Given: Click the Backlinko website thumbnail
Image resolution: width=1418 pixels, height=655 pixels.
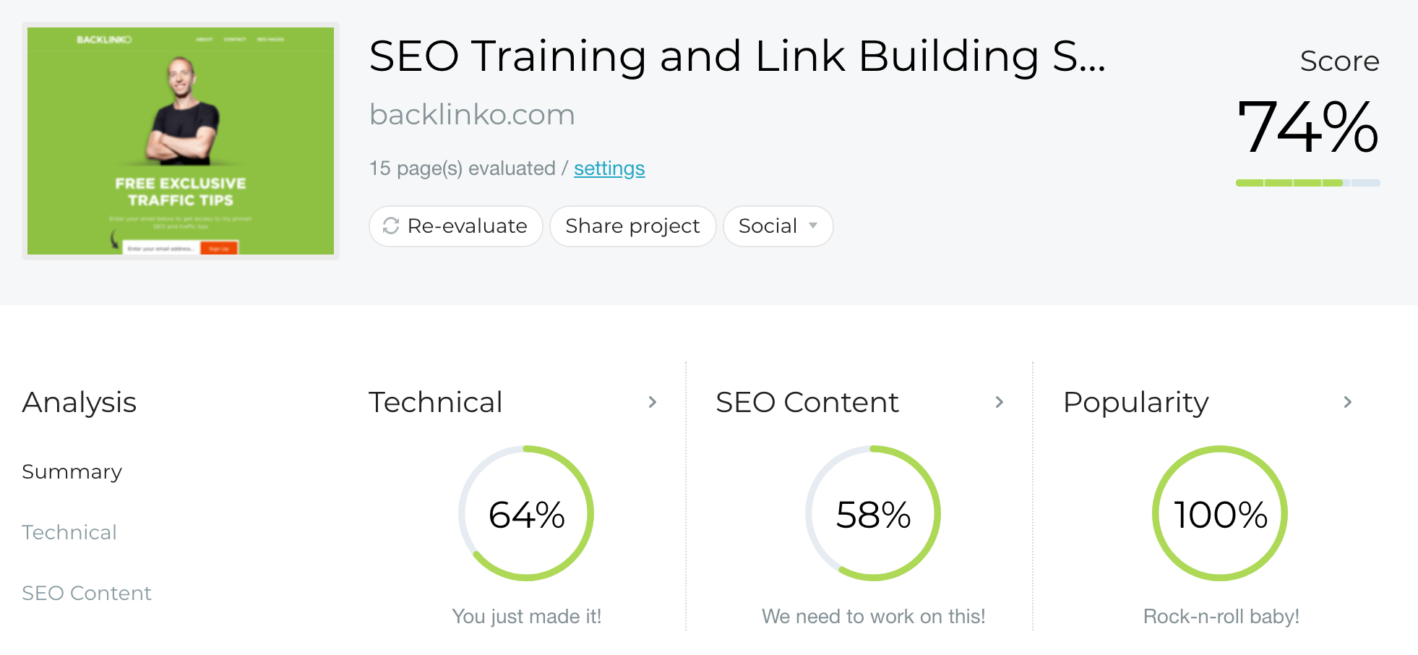Looking at the screenshot, I should 180,141.
